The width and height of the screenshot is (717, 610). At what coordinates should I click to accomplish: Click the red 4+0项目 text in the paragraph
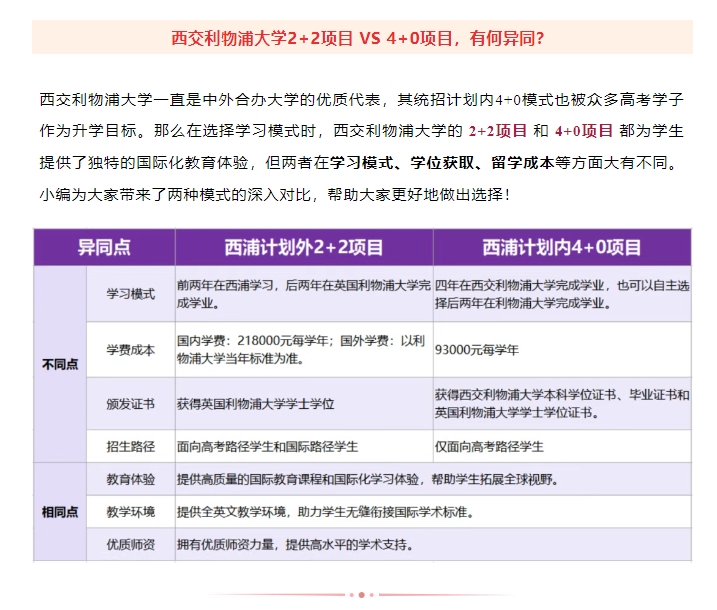point(583,131)
